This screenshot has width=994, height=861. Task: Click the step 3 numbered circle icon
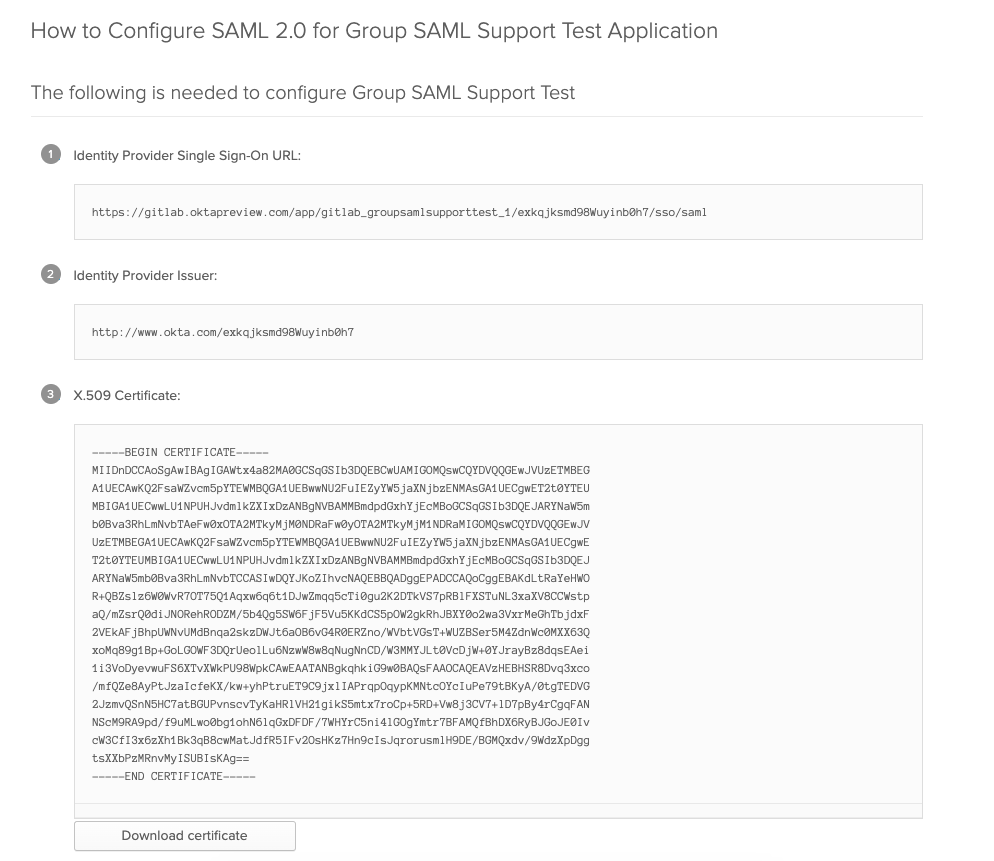[x=50, y=394]
